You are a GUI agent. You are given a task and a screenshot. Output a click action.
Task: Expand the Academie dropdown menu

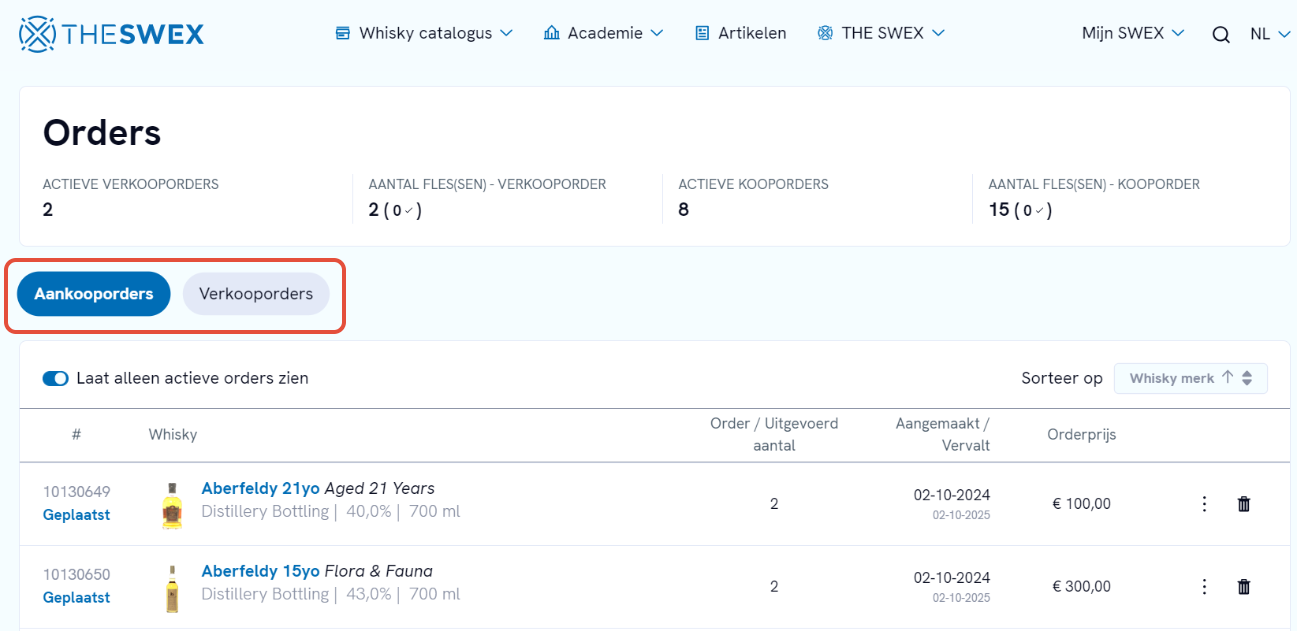(657, 33)
